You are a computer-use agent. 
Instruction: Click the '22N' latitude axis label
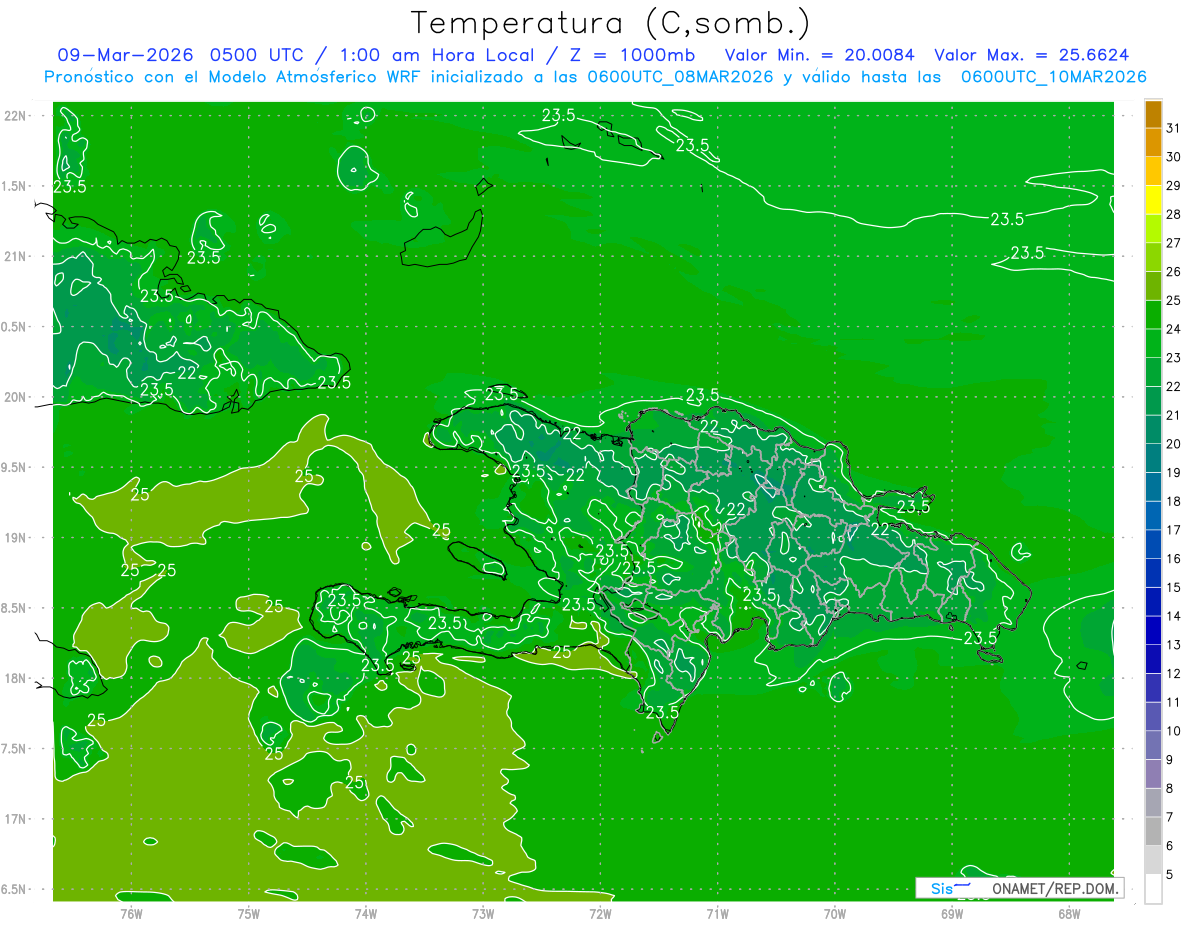tap(17, 115)
